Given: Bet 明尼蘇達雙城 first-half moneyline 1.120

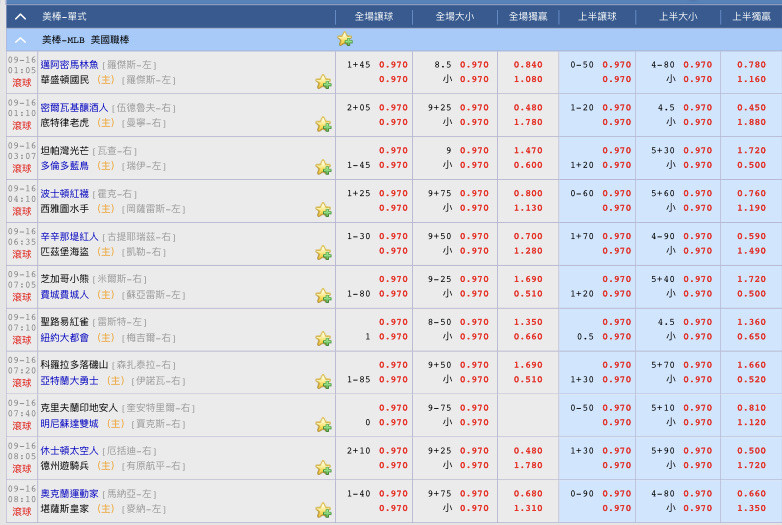Looking at the screenshot, I should pos(751,422).
